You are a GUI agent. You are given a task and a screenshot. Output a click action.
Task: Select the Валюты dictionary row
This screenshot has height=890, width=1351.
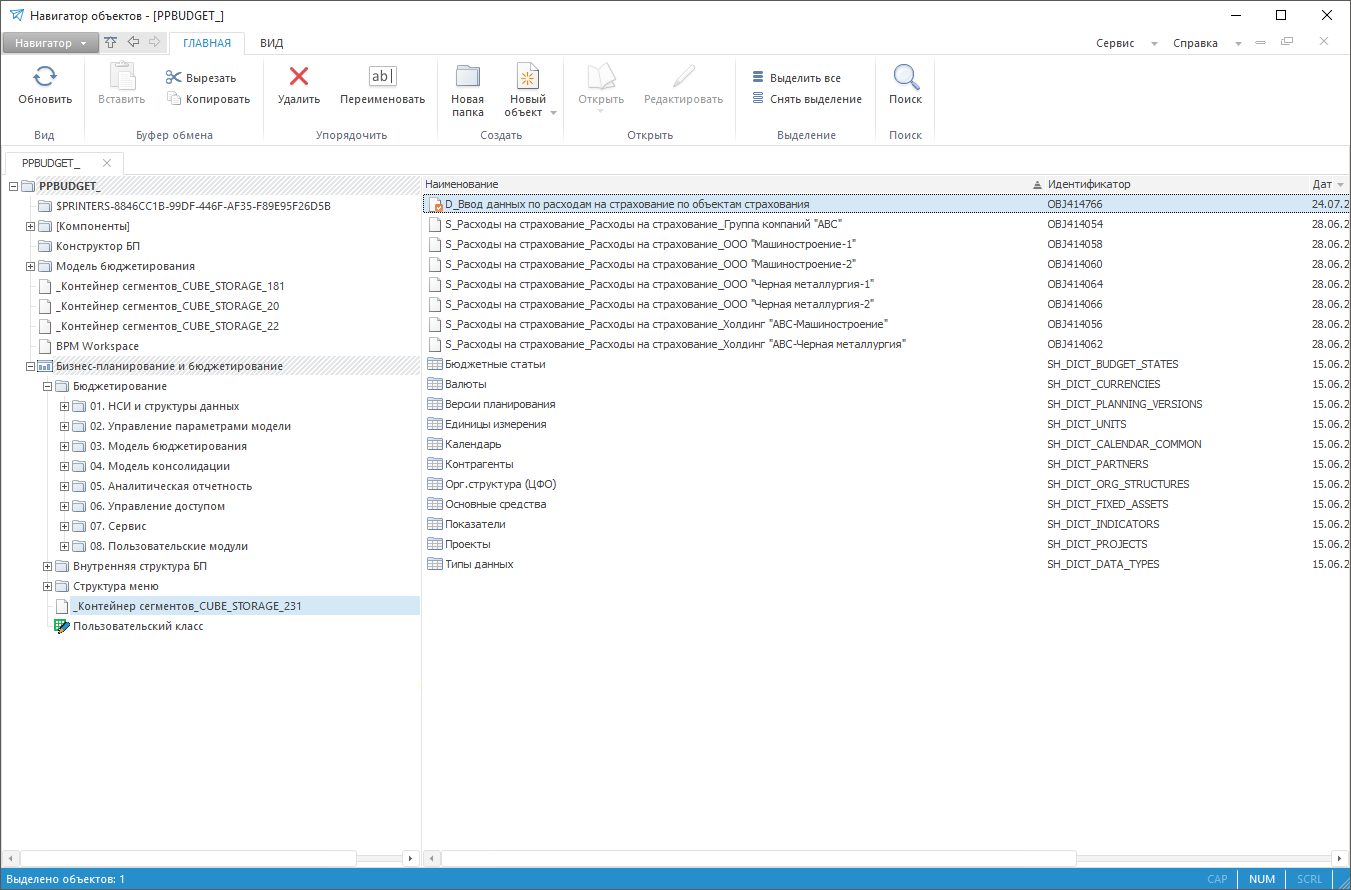coord(466,384)
